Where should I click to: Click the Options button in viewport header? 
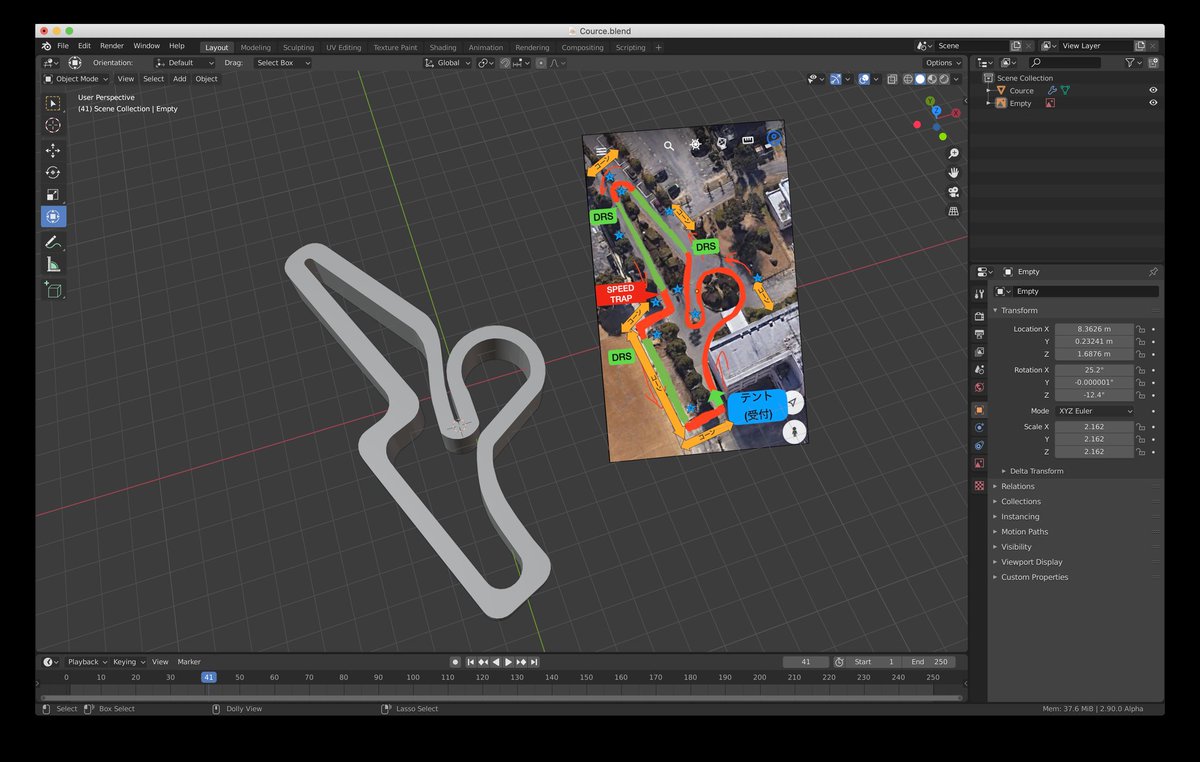943,63
